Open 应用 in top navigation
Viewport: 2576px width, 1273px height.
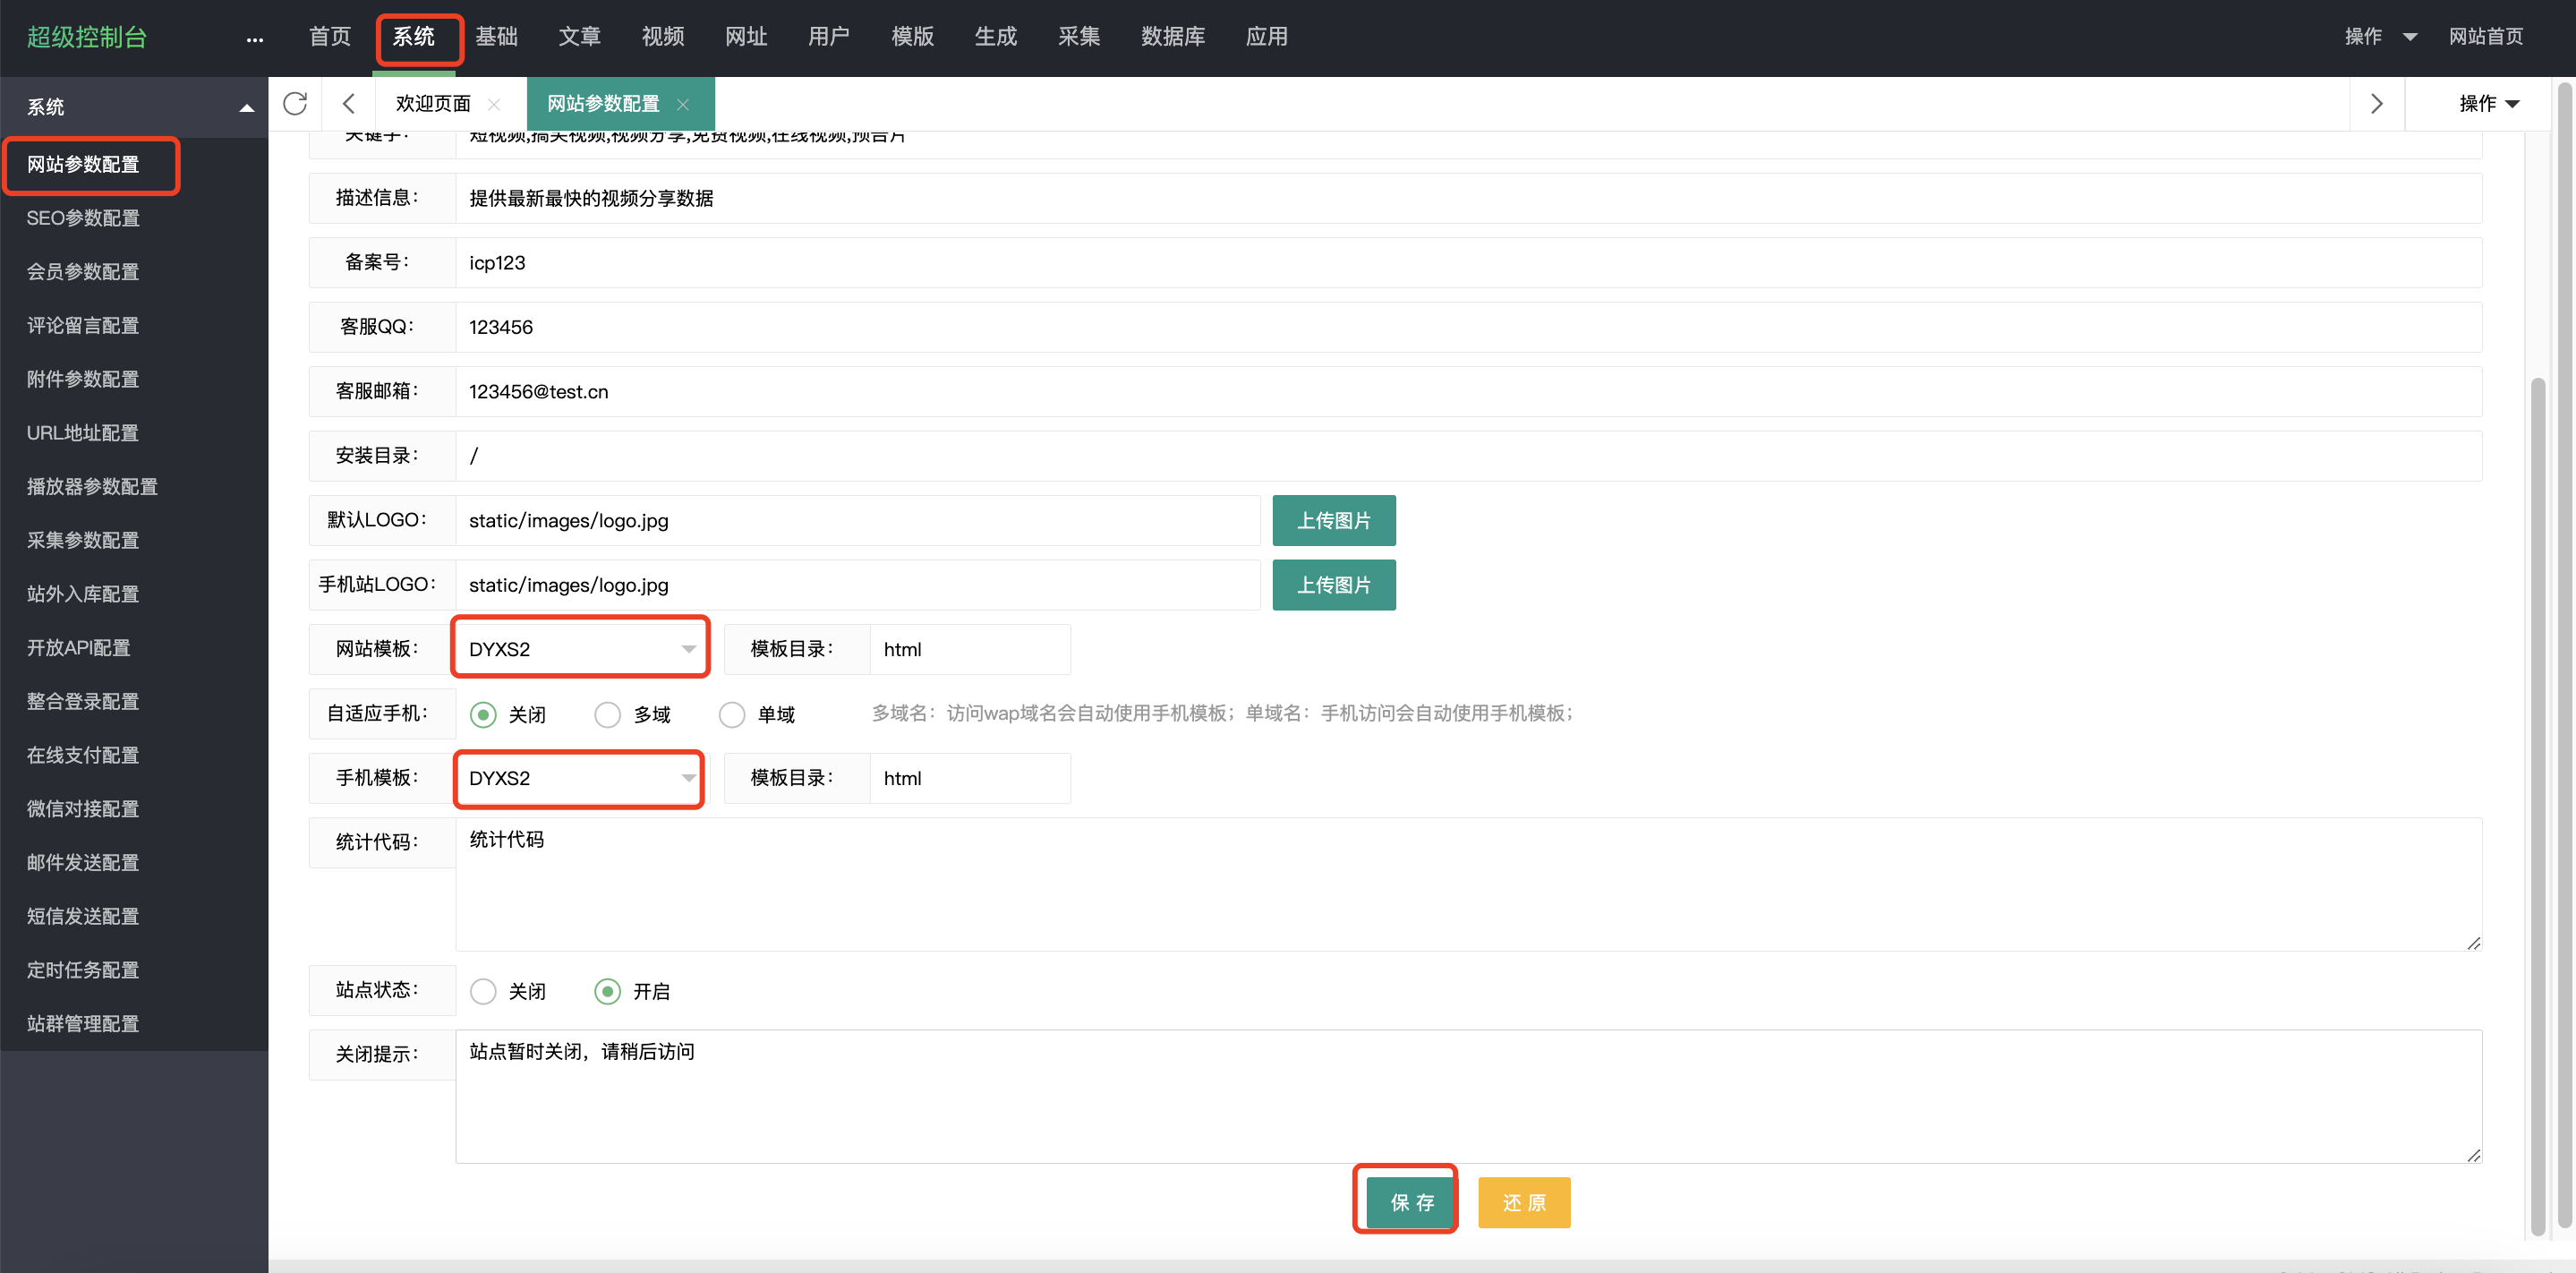[x=1266, y=37]
